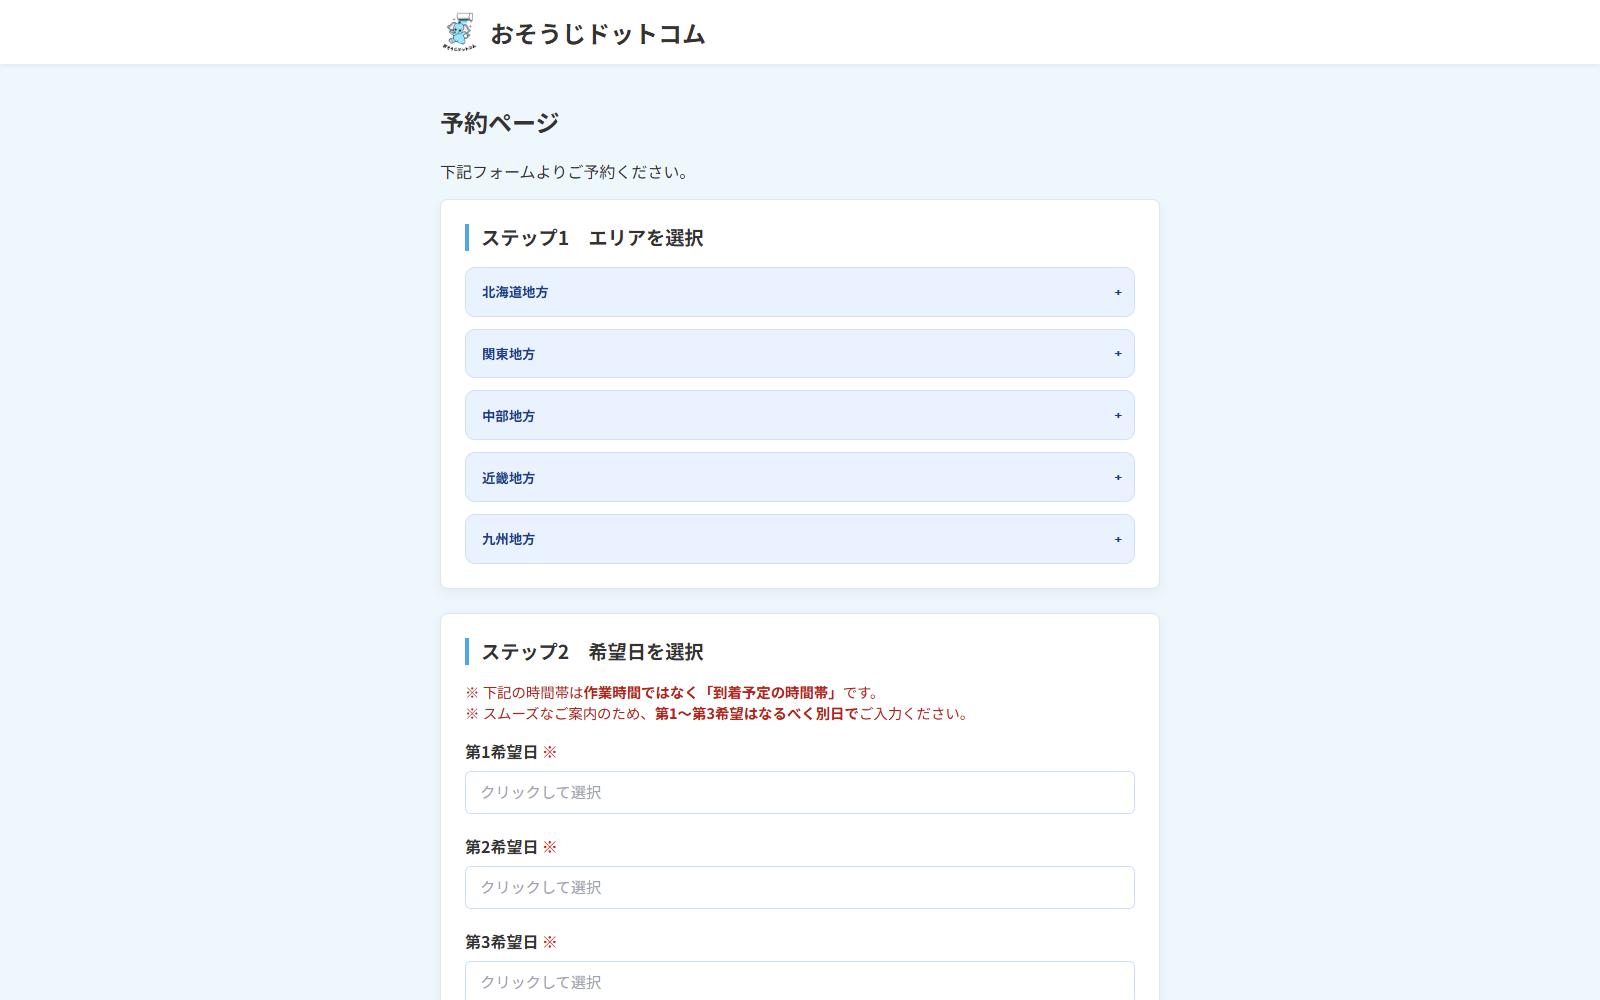Expand the 中部地方 area section
The image size is (1600, 1000).
point(800,415)
